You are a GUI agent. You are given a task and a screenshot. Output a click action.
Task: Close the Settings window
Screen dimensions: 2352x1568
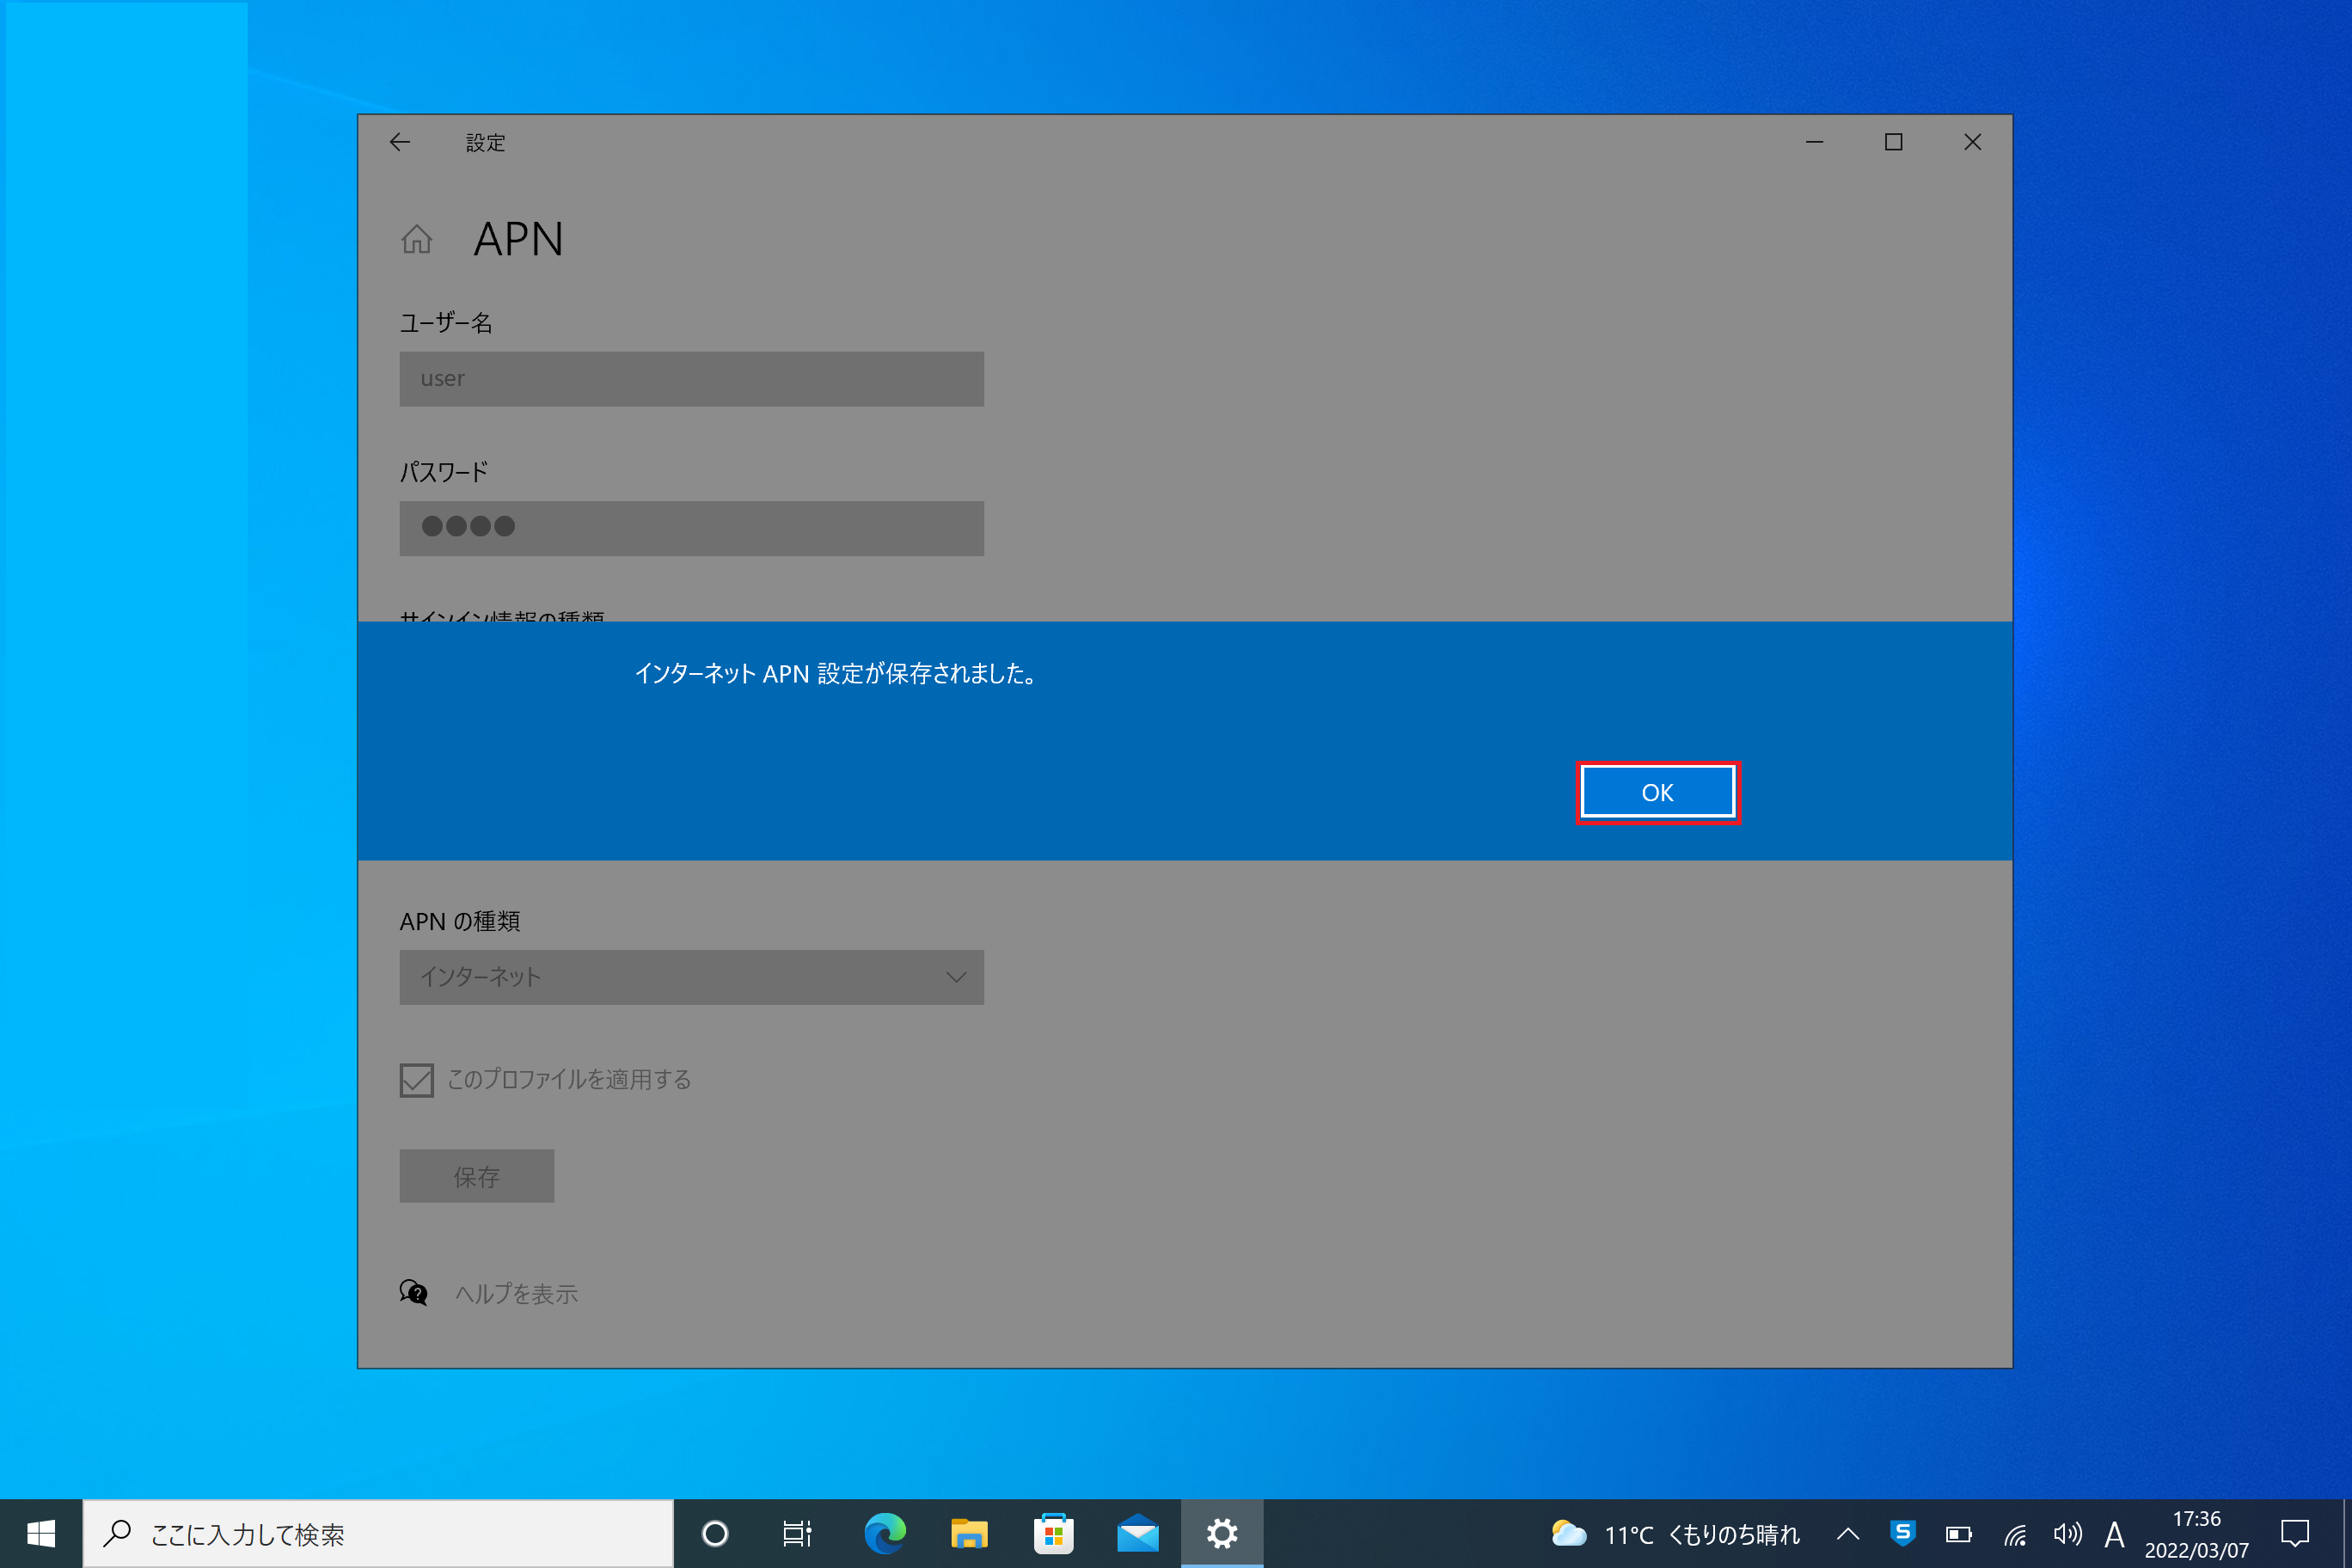click(1972, 142)
